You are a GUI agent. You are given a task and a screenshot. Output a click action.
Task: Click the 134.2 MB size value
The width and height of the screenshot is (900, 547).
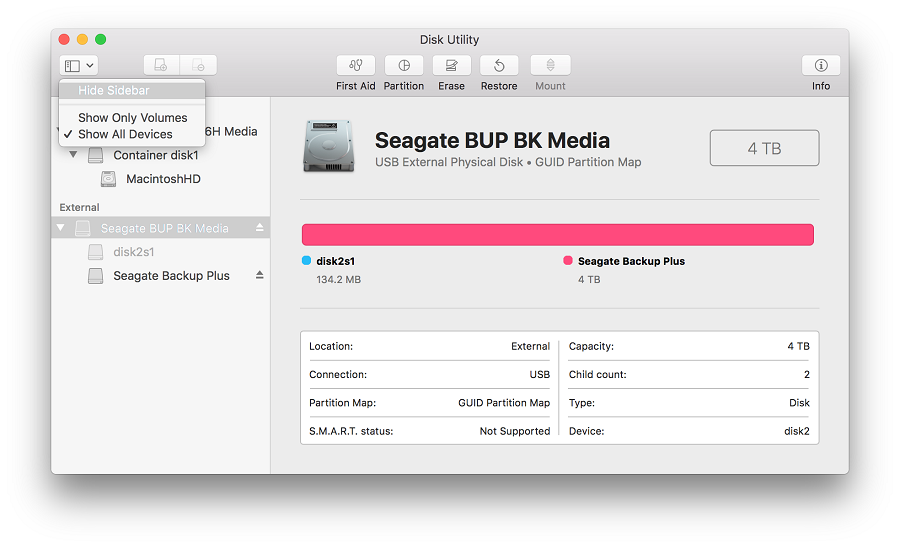pos(339,280)
